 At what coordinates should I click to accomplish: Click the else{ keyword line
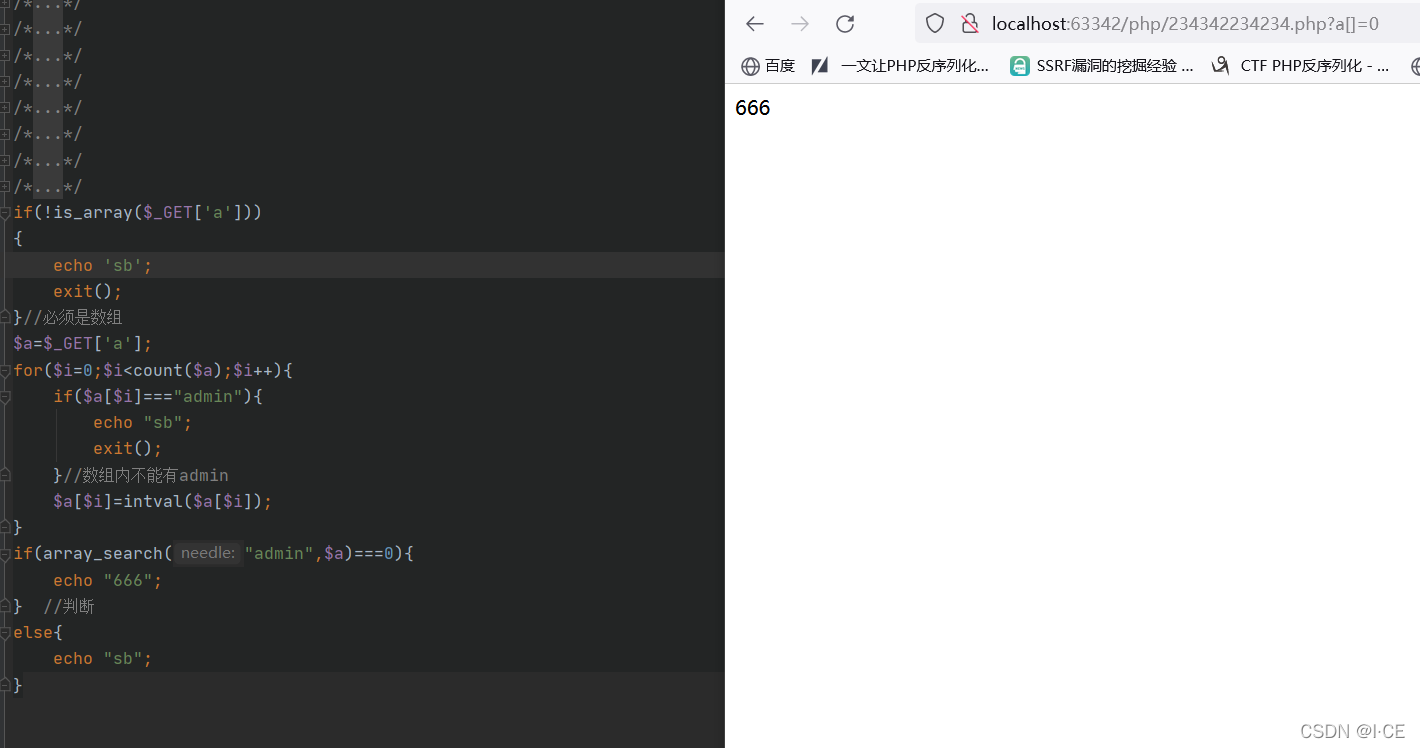point(38,632)
